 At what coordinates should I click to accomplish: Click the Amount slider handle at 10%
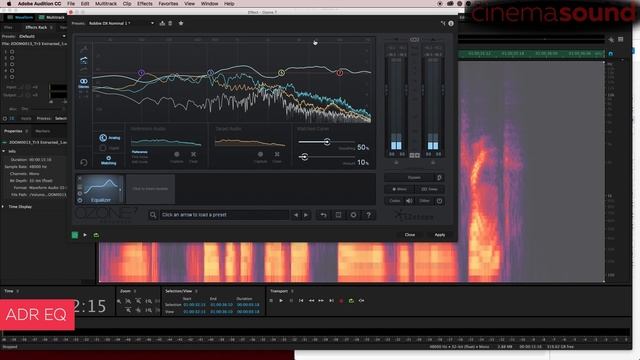tap(304, 157)
